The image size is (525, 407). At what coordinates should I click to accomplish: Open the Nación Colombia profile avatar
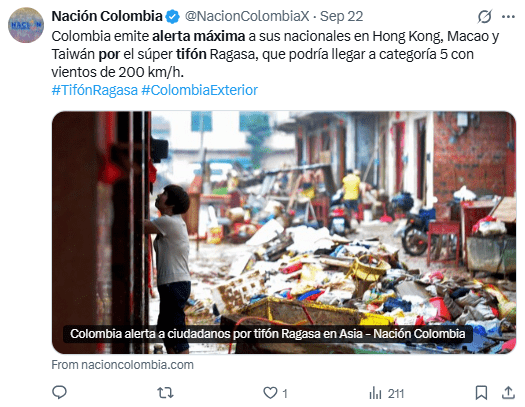click(26, 25)
